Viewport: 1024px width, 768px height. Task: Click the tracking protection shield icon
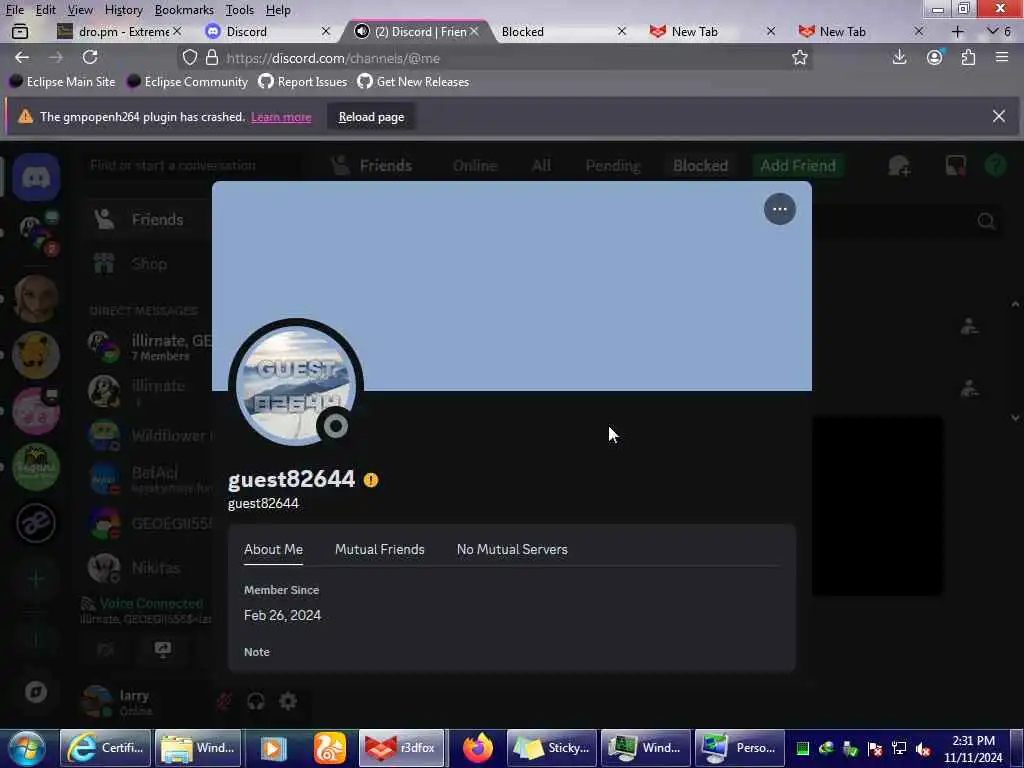[x=189, y=57]
